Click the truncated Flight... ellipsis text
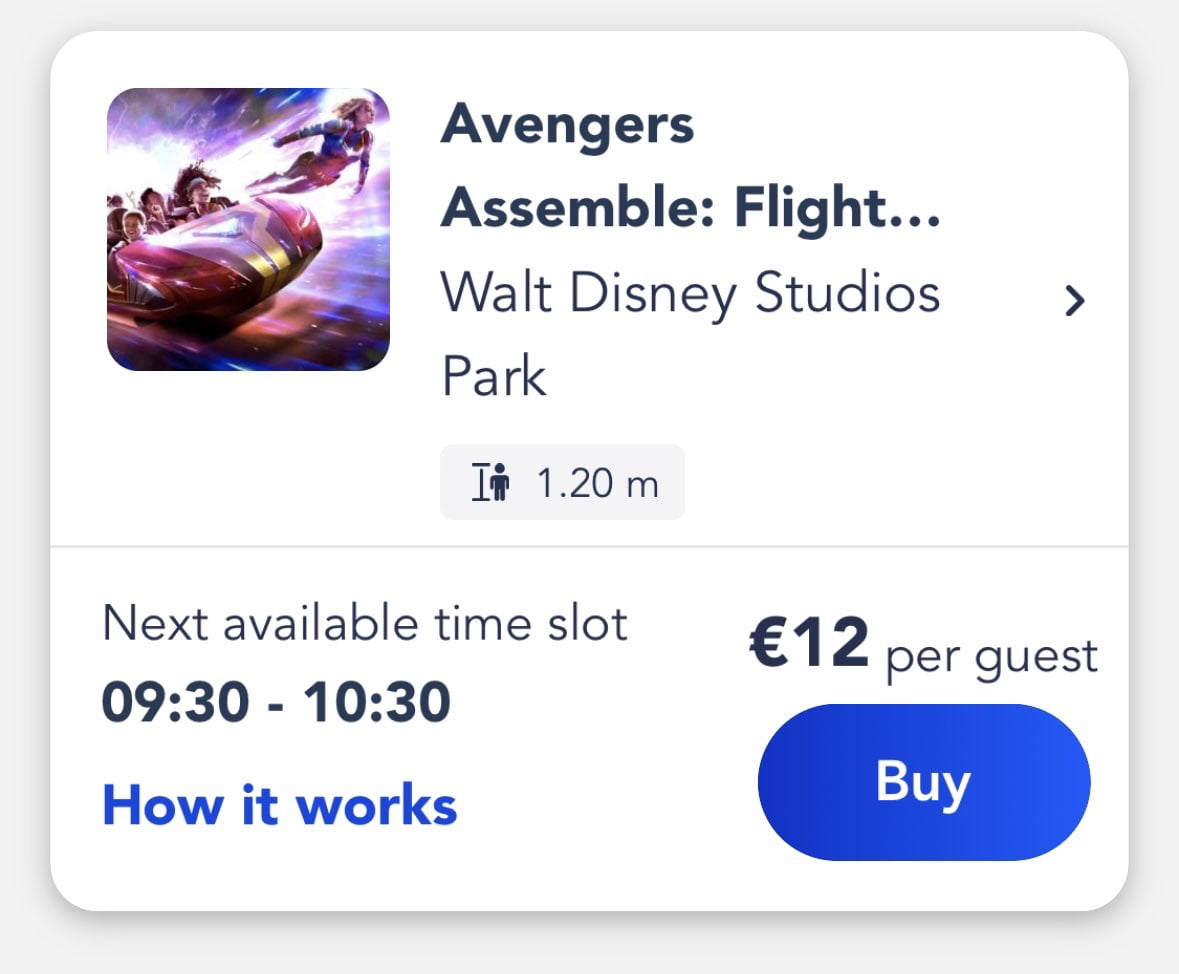The image size is (1179, 974). click(838, 208)
